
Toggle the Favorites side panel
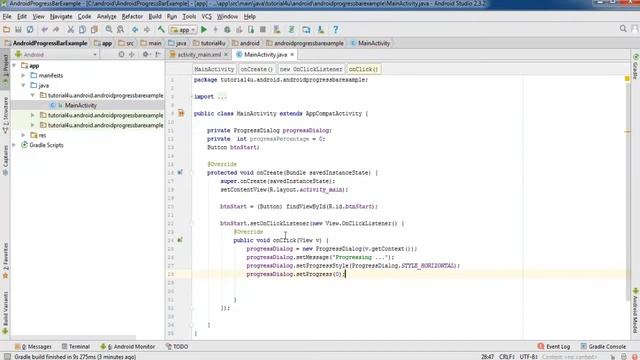coord(5,261)
